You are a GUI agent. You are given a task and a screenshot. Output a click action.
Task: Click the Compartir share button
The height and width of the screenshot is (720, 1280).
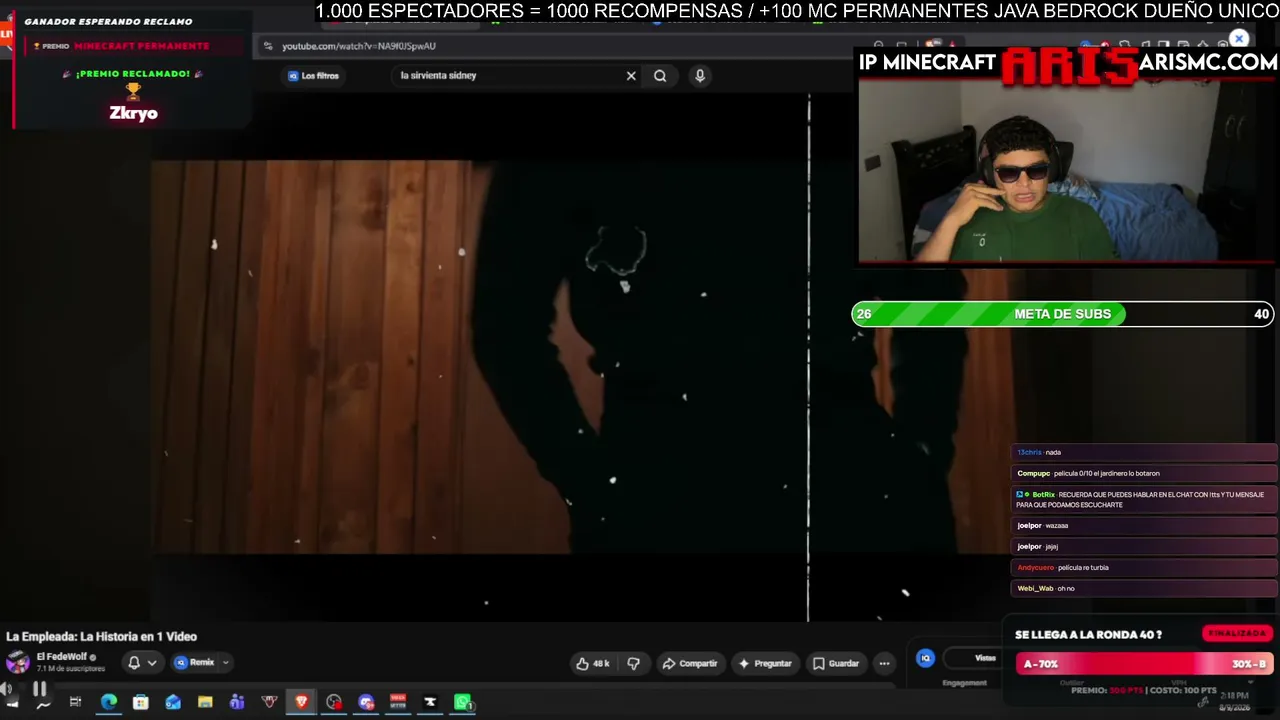pos(690,663)
